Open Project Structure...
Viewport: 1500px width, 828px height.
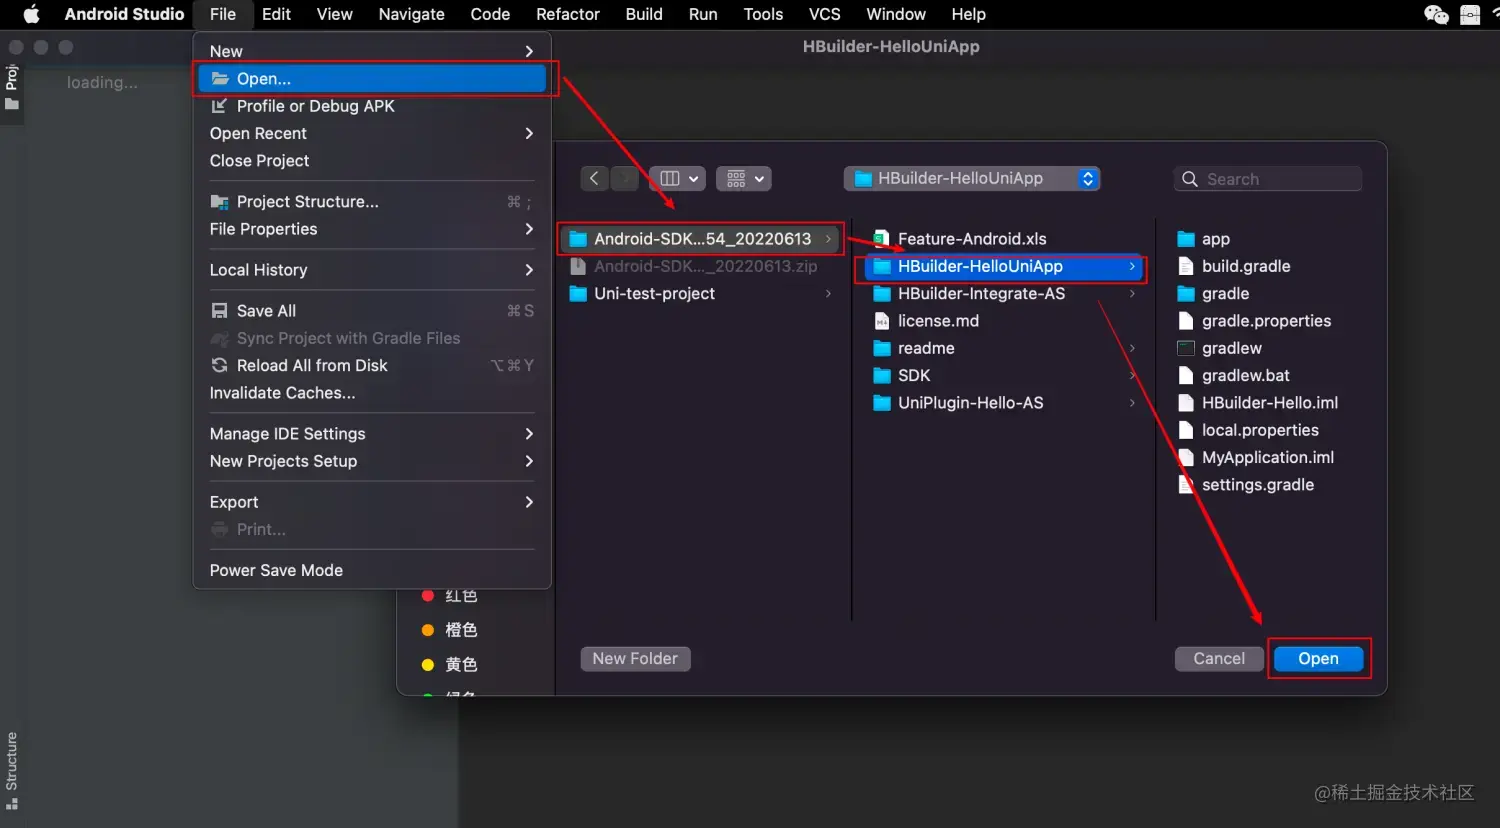[x=372, y=202]
